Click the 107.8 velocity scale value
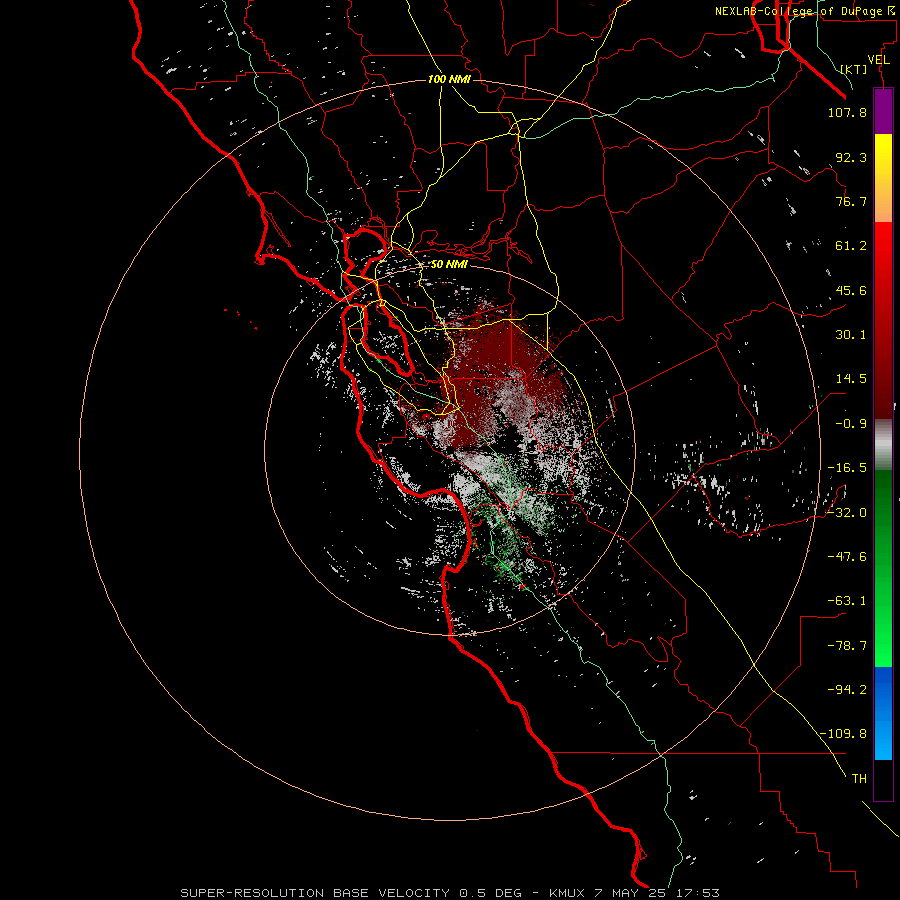The height and width of the screenshot is (900, 900). [x=847, y=112]
